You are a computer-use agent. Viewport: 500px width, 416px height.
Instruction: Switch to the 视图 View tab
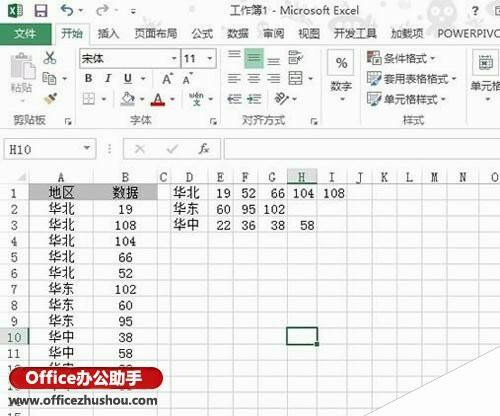click(309, 33)
